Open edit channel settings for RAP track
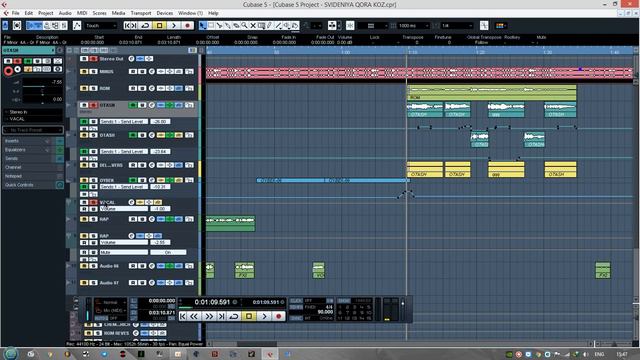Image resolution: width=640 pixels, height=360 pixels. coord(152,219)
